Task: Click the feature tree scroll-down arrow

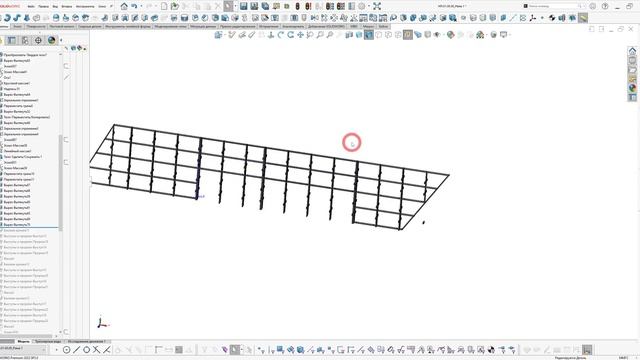Action: pos(61,332)
